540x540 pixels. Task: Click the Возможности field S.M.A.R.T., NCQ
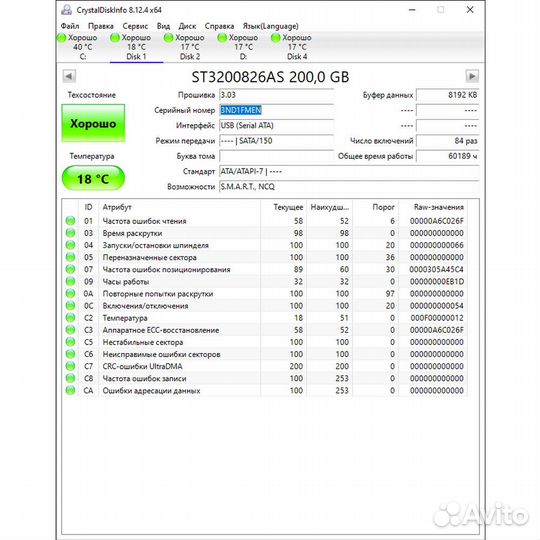349,187
